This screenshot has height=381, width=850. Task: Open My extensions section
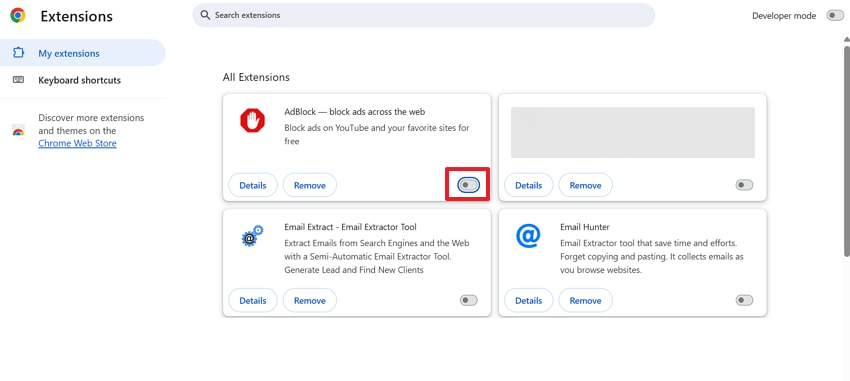click(82, 53)
